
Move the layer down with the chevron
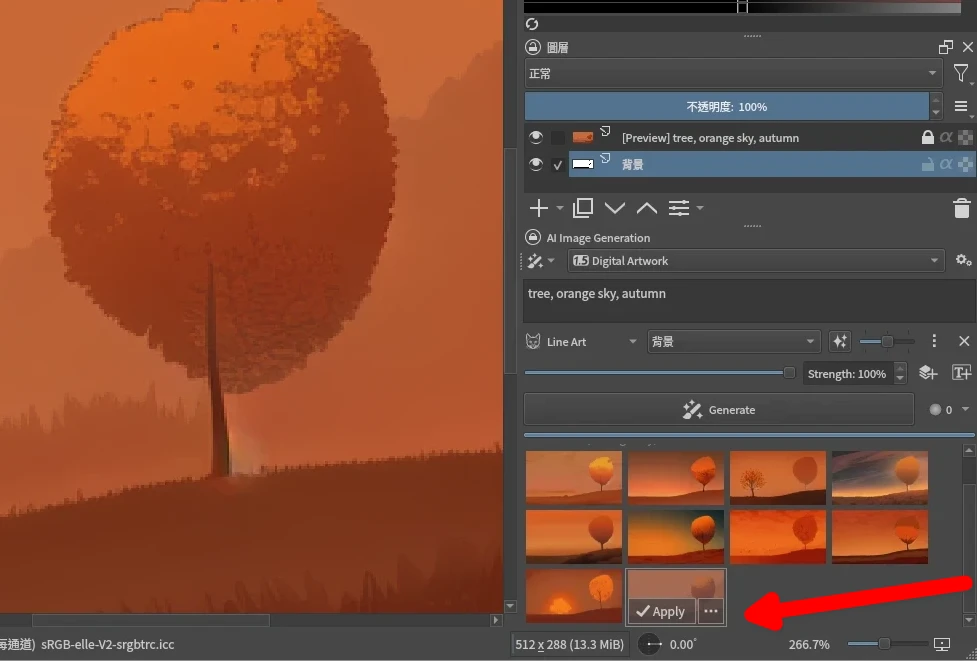pyautogui.click(x=615, y=208)
